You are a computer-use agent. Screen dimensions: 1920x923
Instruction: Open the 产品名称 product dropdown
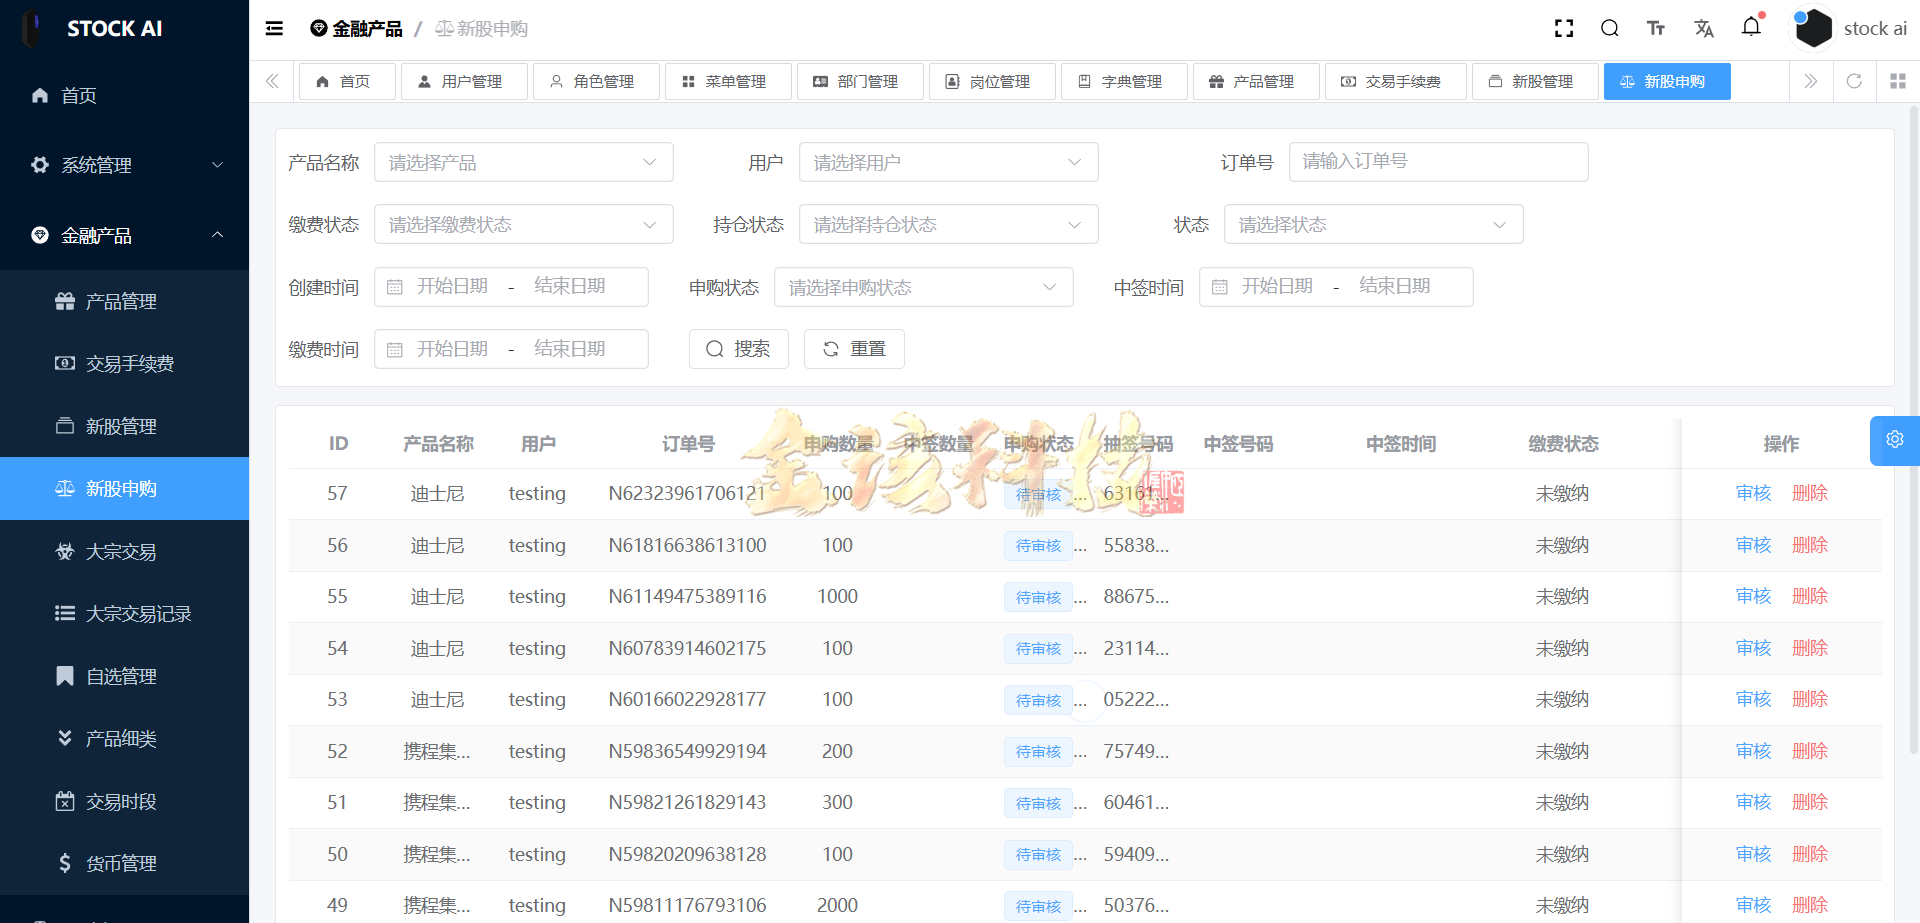[x=524, y=161]
